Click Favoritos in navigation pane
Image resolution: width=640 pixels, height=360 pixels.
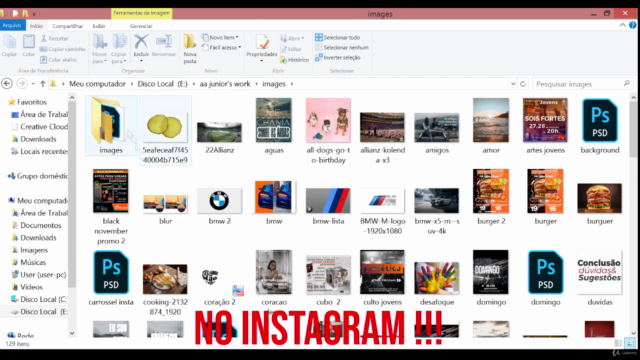[32, 102]
